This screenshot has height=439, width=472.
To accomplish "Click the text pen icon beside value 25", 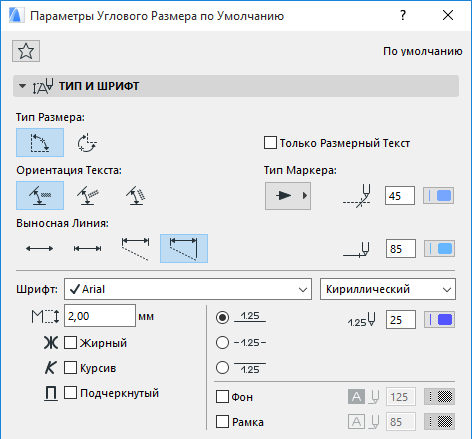I will tap(362, 320).
